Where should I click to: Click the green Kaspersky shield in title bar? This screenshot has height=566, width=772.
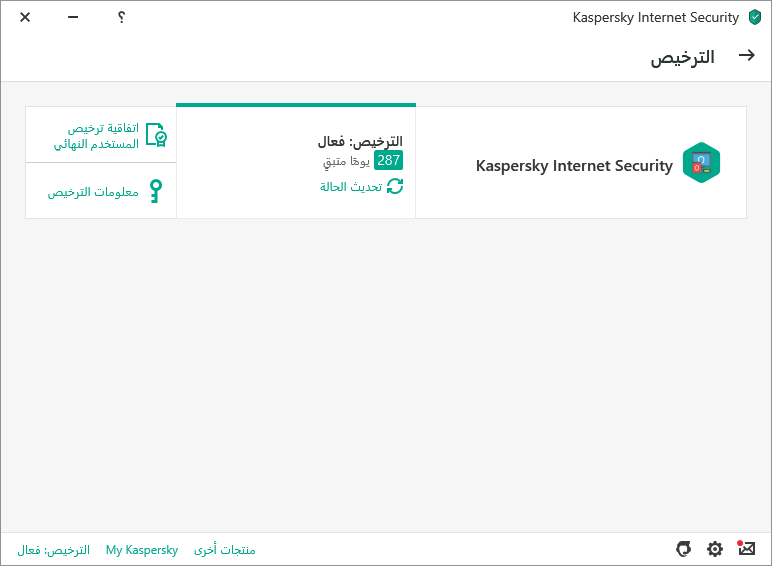[755, 17]
